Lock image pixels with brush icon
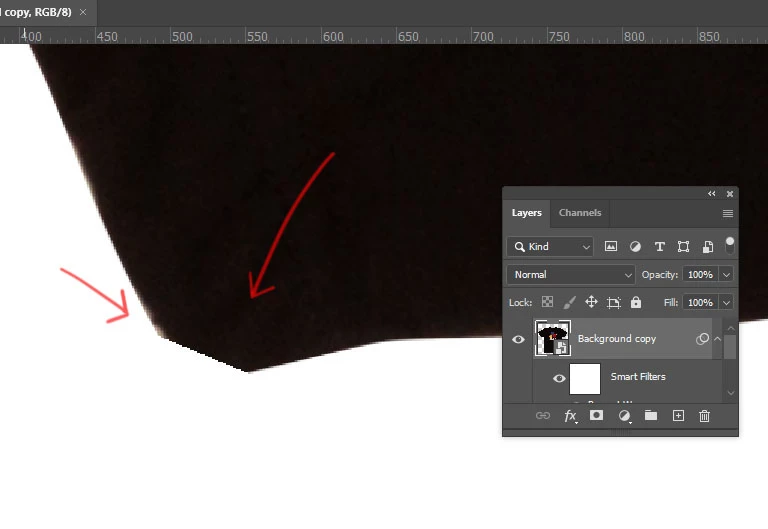The width and height of the screenshot is (768, 529). [569, 302]
